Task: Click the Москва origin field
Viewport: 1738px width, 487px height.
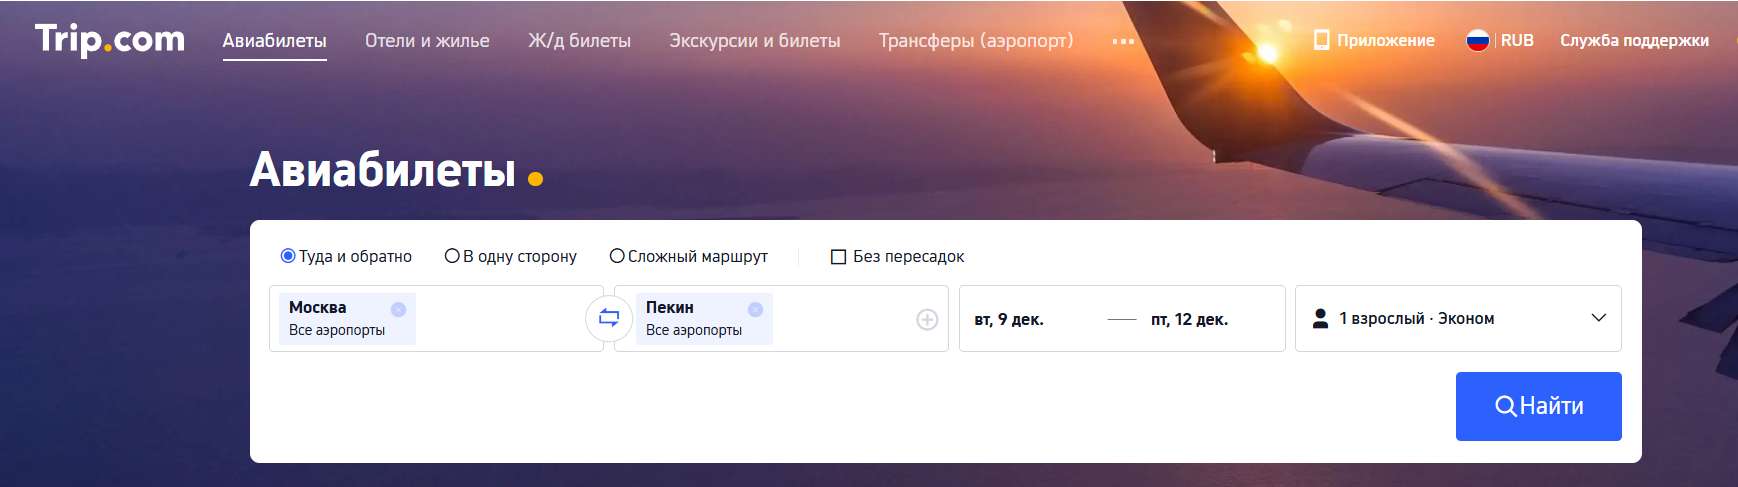Action: click(436, 318)
